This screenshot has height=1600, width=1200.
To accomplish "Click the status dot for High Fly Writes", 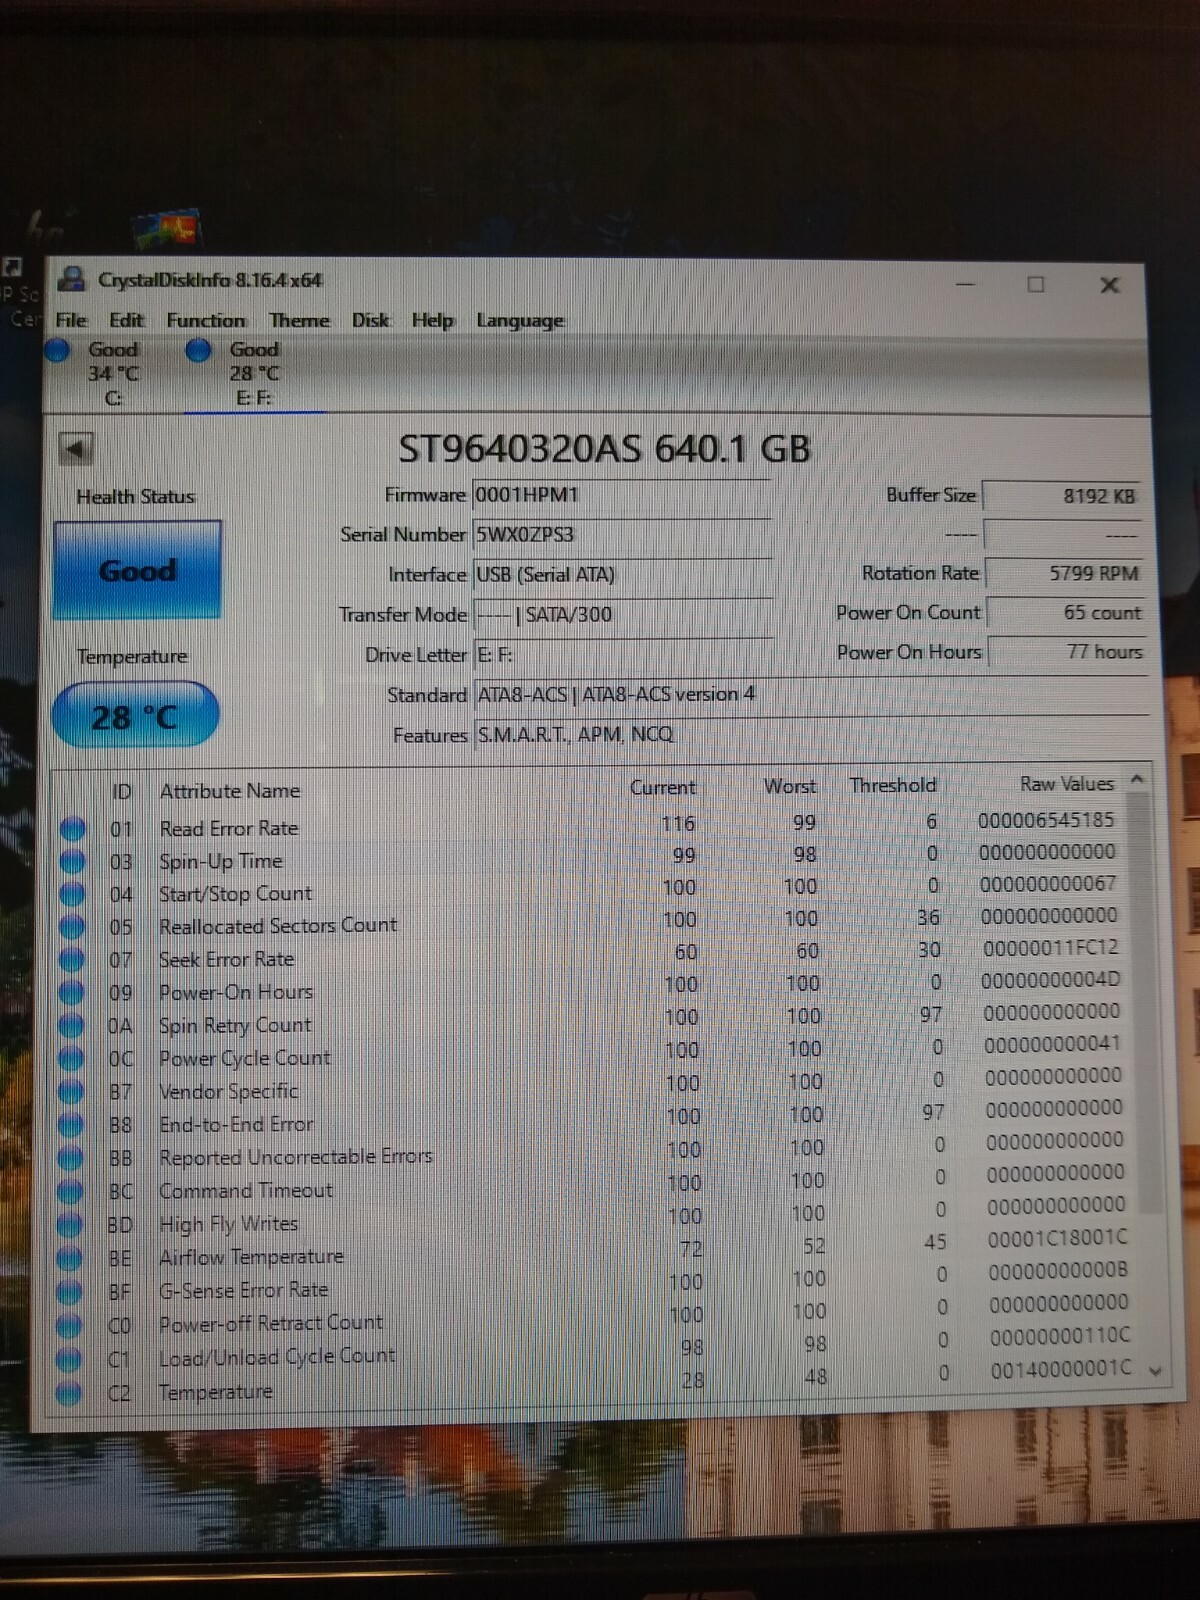I will pyautogui.click(x=70, y=1225).
